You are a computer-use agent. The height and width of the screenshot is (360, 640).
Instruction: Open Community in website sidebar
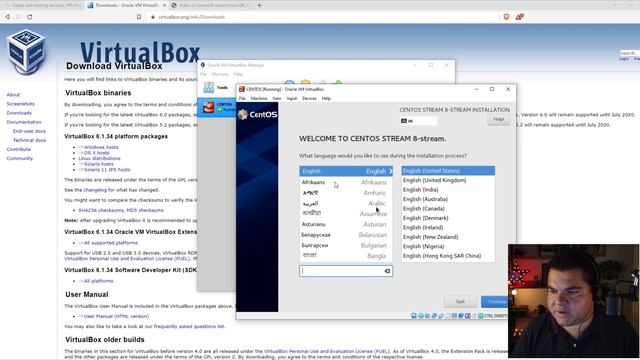pos(20,158)
